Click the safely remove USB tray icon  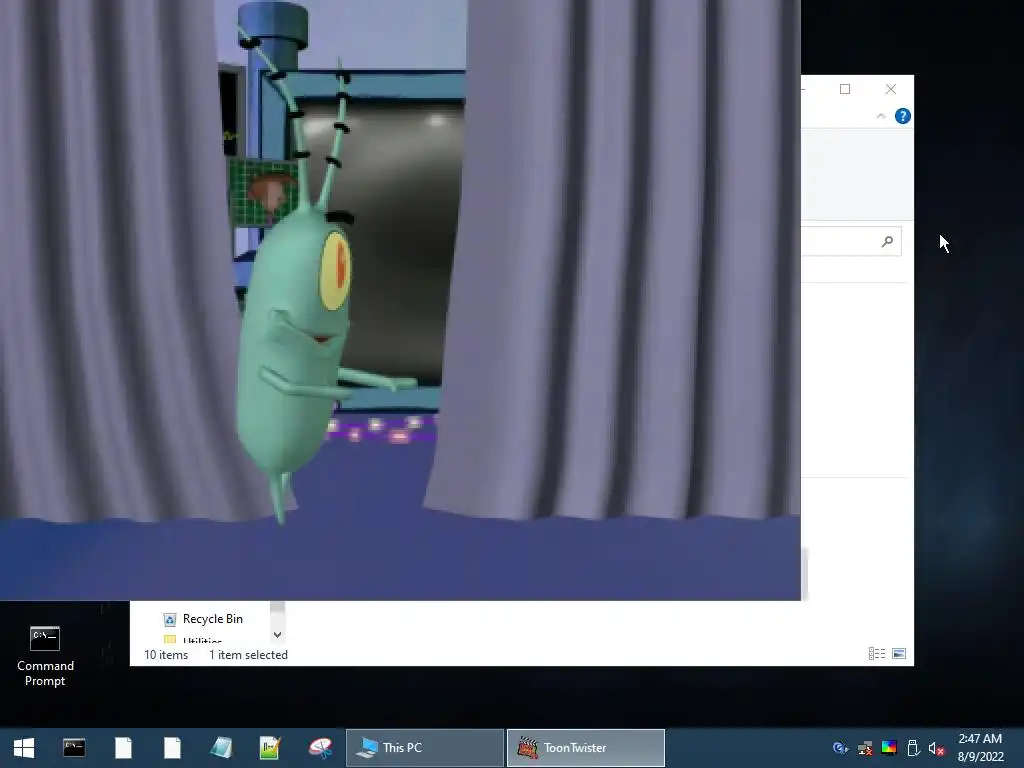point(913,748)
